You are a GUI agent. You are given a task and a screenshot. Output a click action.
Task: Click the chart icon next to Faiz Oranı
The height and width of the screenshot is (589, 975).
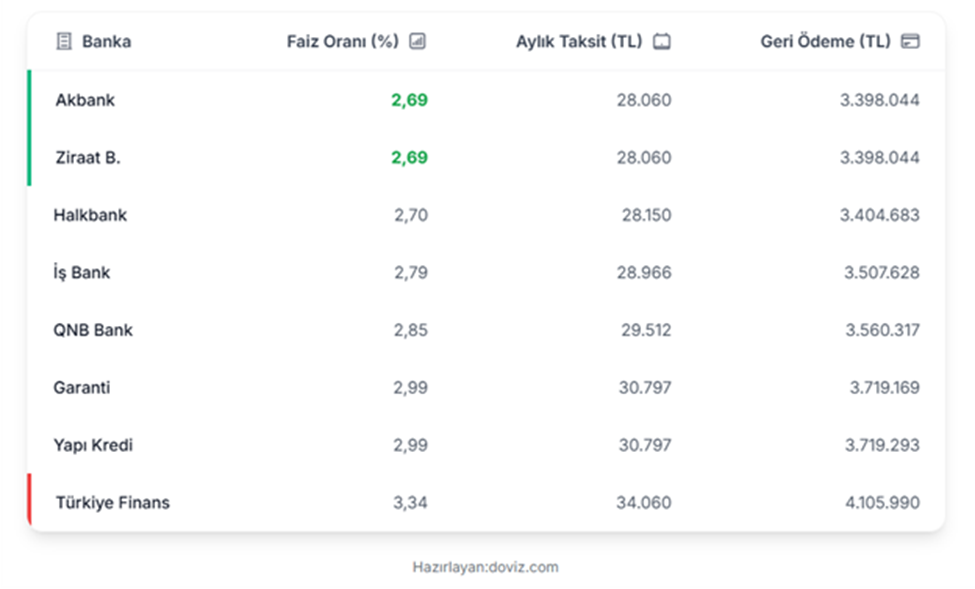pos(418,41)
